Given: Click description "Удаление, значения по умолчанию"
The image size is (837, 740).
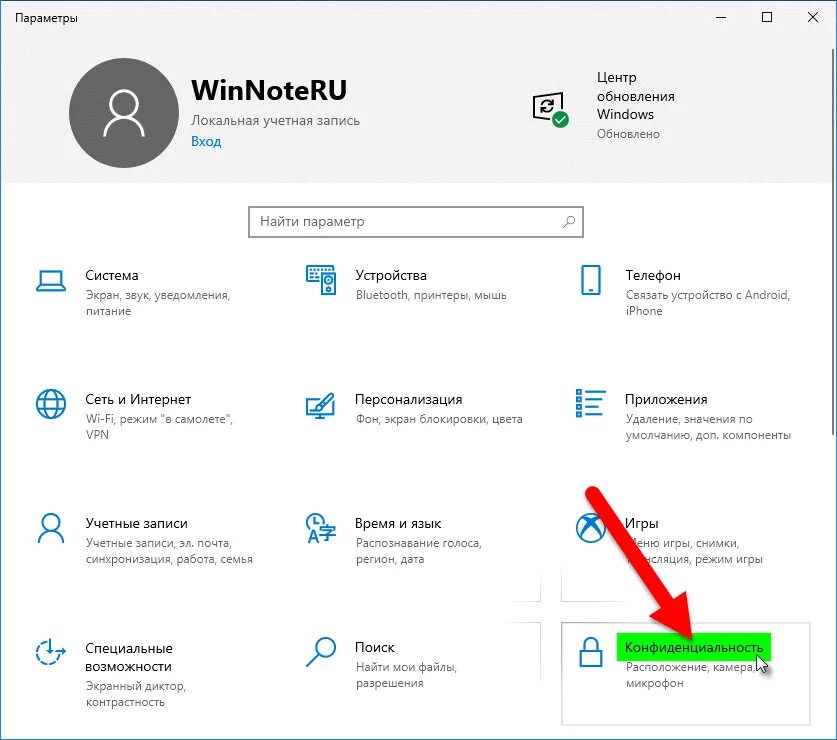Looking at the screenshot, I should (708, 427).
